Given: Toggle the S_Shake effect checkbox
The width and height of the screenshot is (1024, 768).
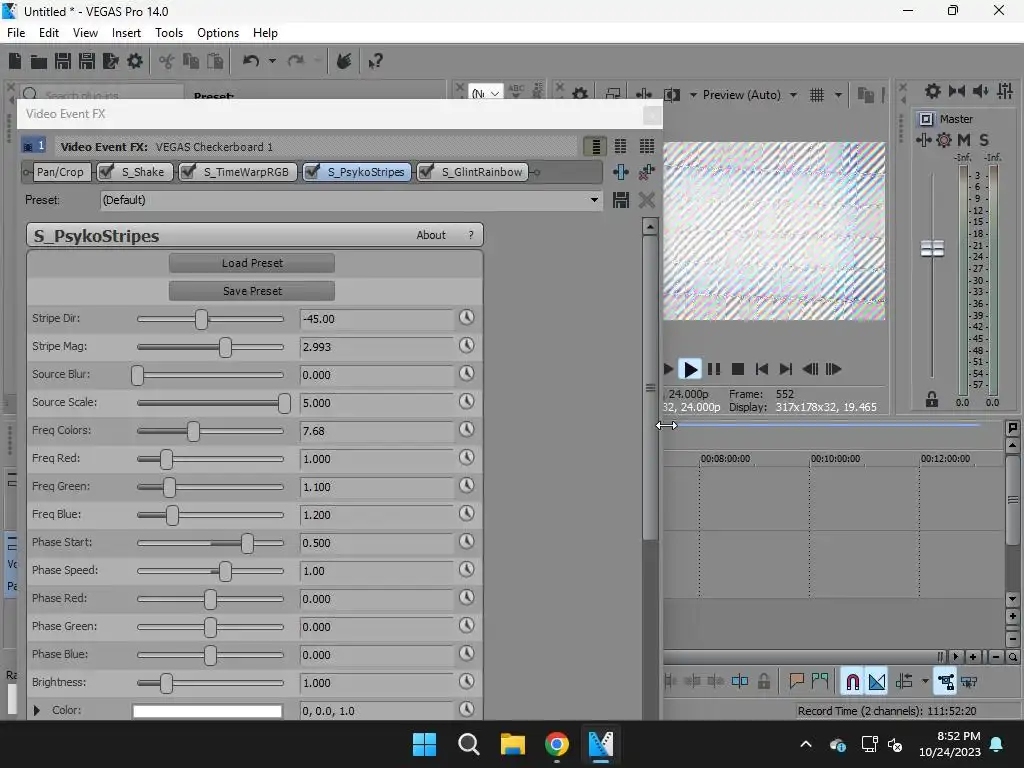Looking at the screenshot, I should pyautogui.click(x=106, y=172).
